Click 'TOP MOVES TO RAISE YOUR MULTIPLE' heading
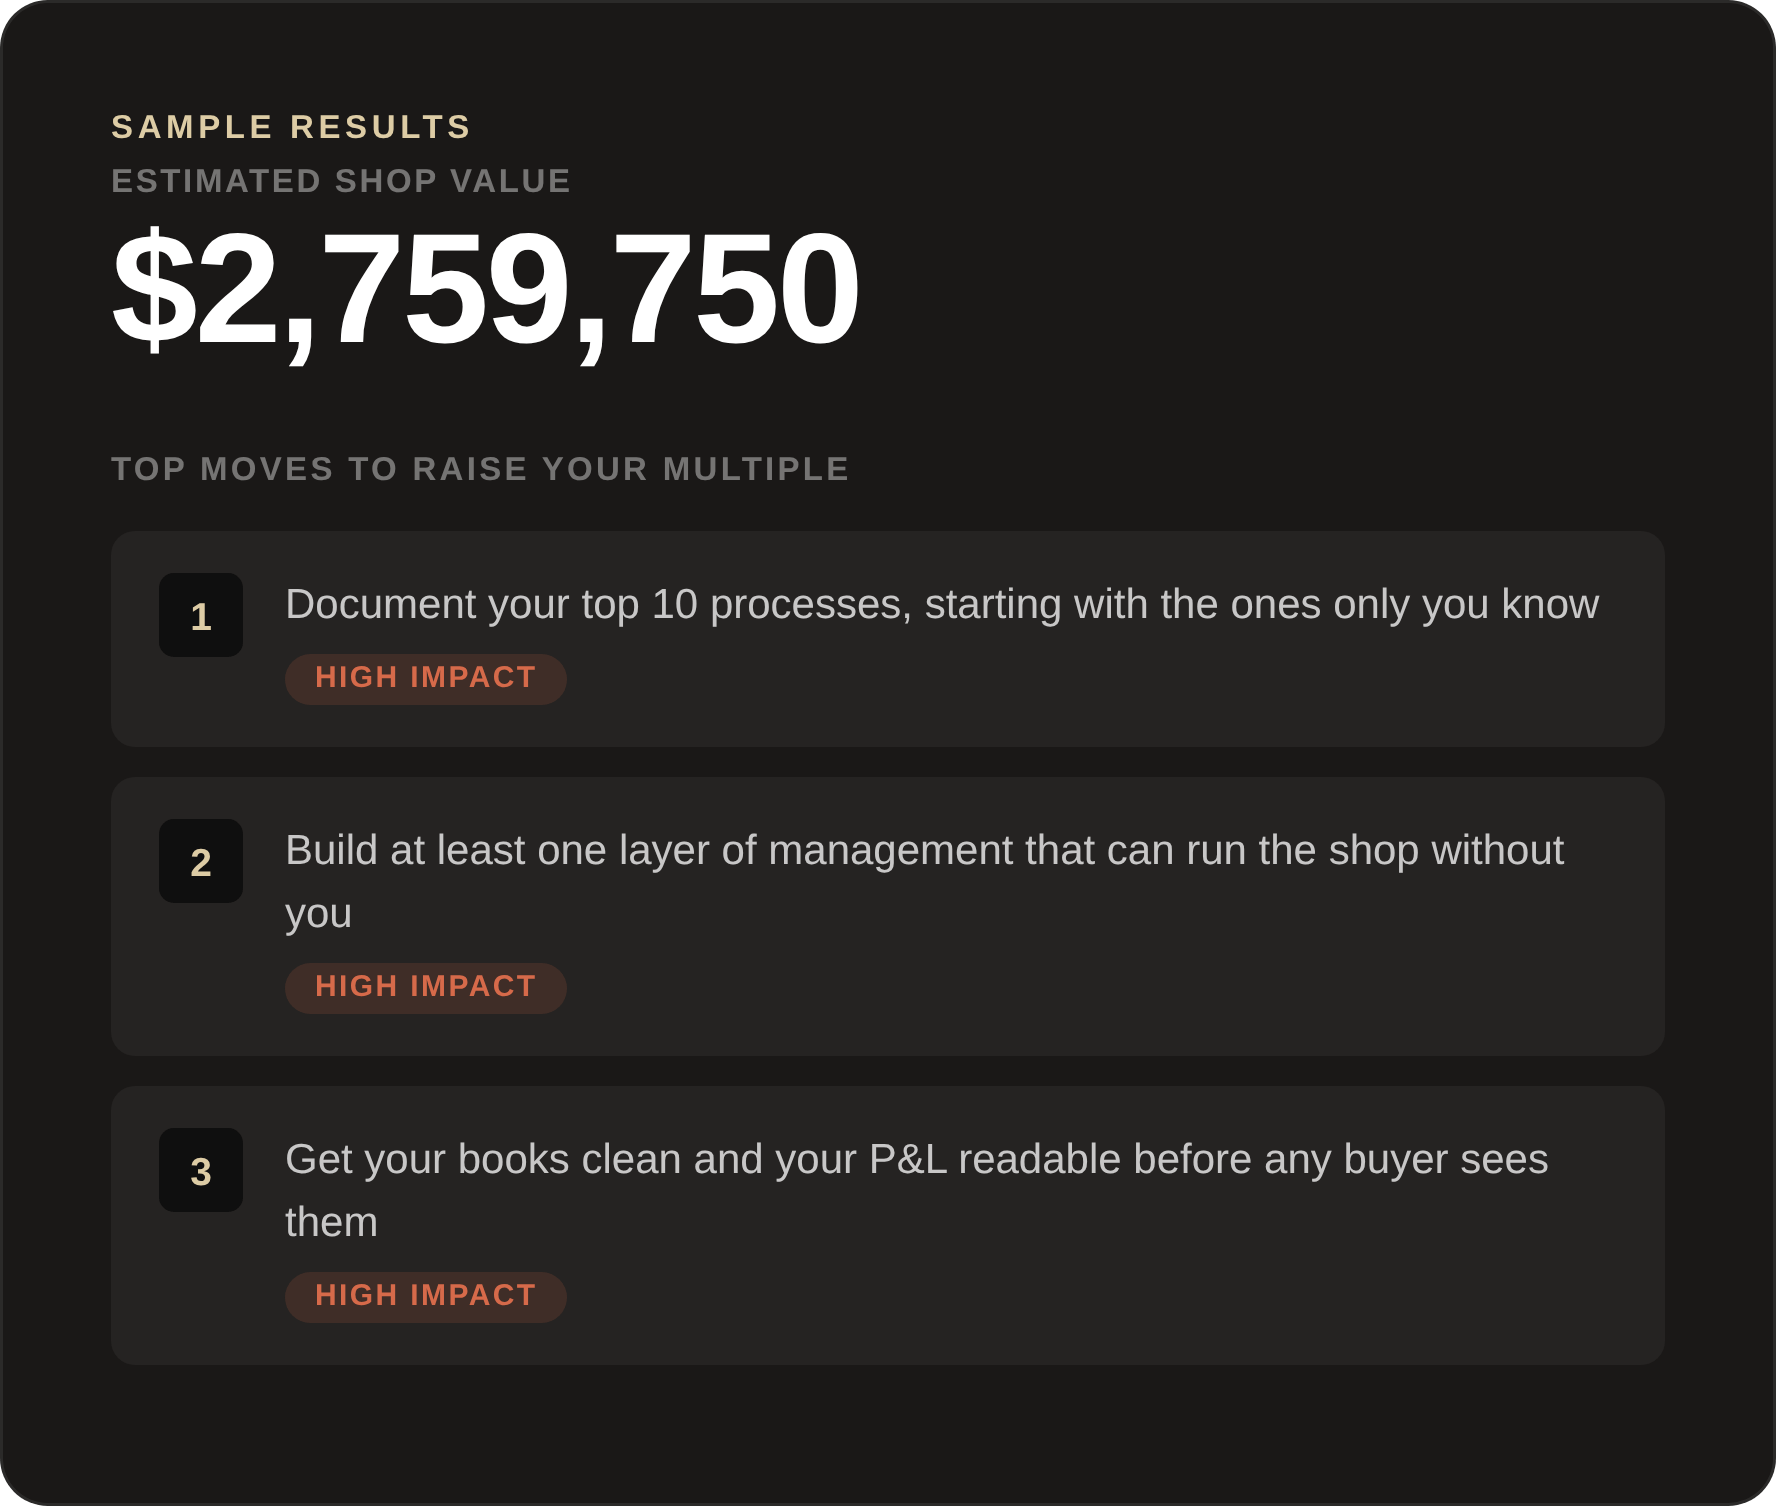Image resolution: width=1776 pixels, height=1506 pixels. click(x=480, y=469)
